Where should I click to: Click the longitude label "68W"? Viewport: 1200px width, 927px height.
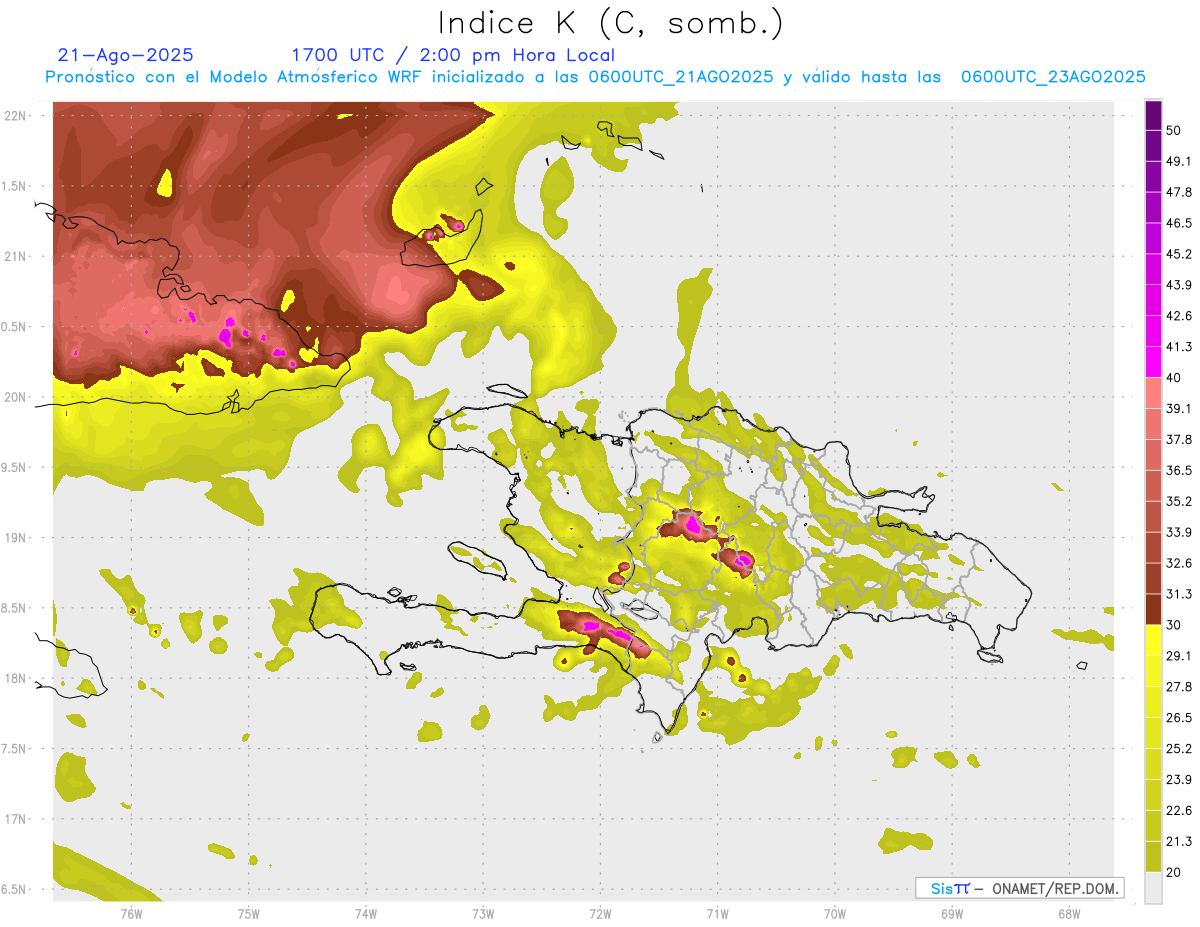[1068, 914]
